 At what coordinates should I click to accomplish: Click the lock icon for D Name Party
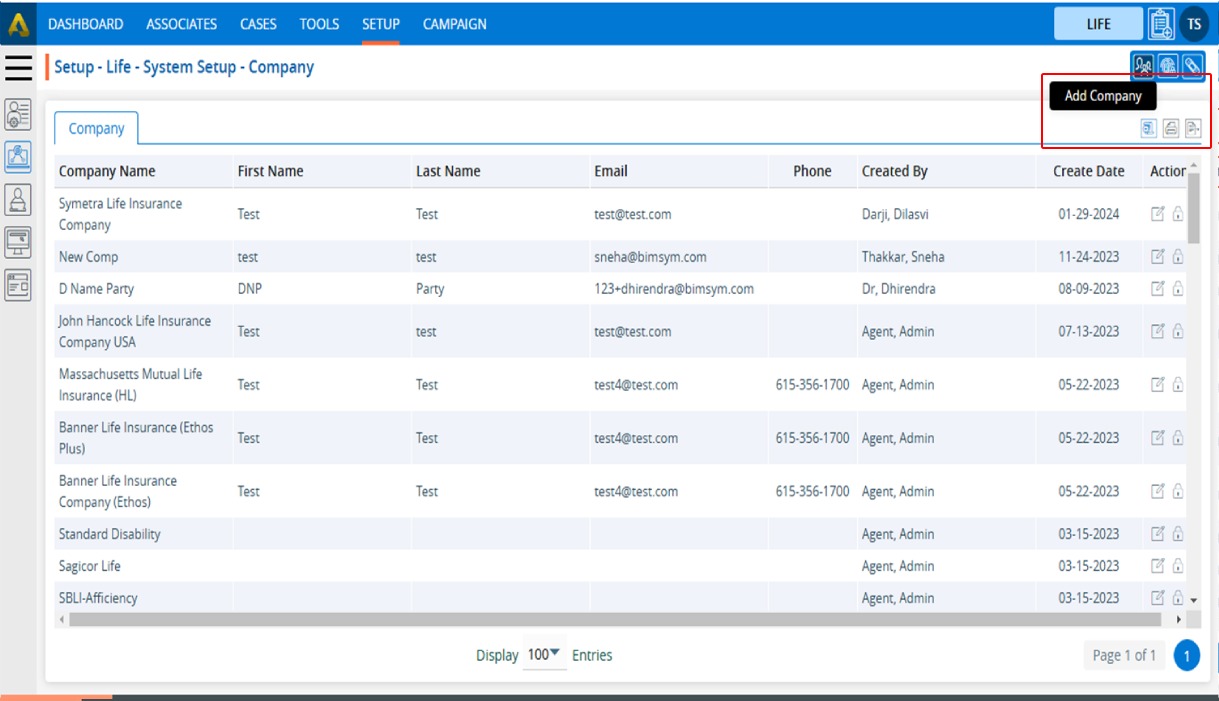[x=1177, y=289]
